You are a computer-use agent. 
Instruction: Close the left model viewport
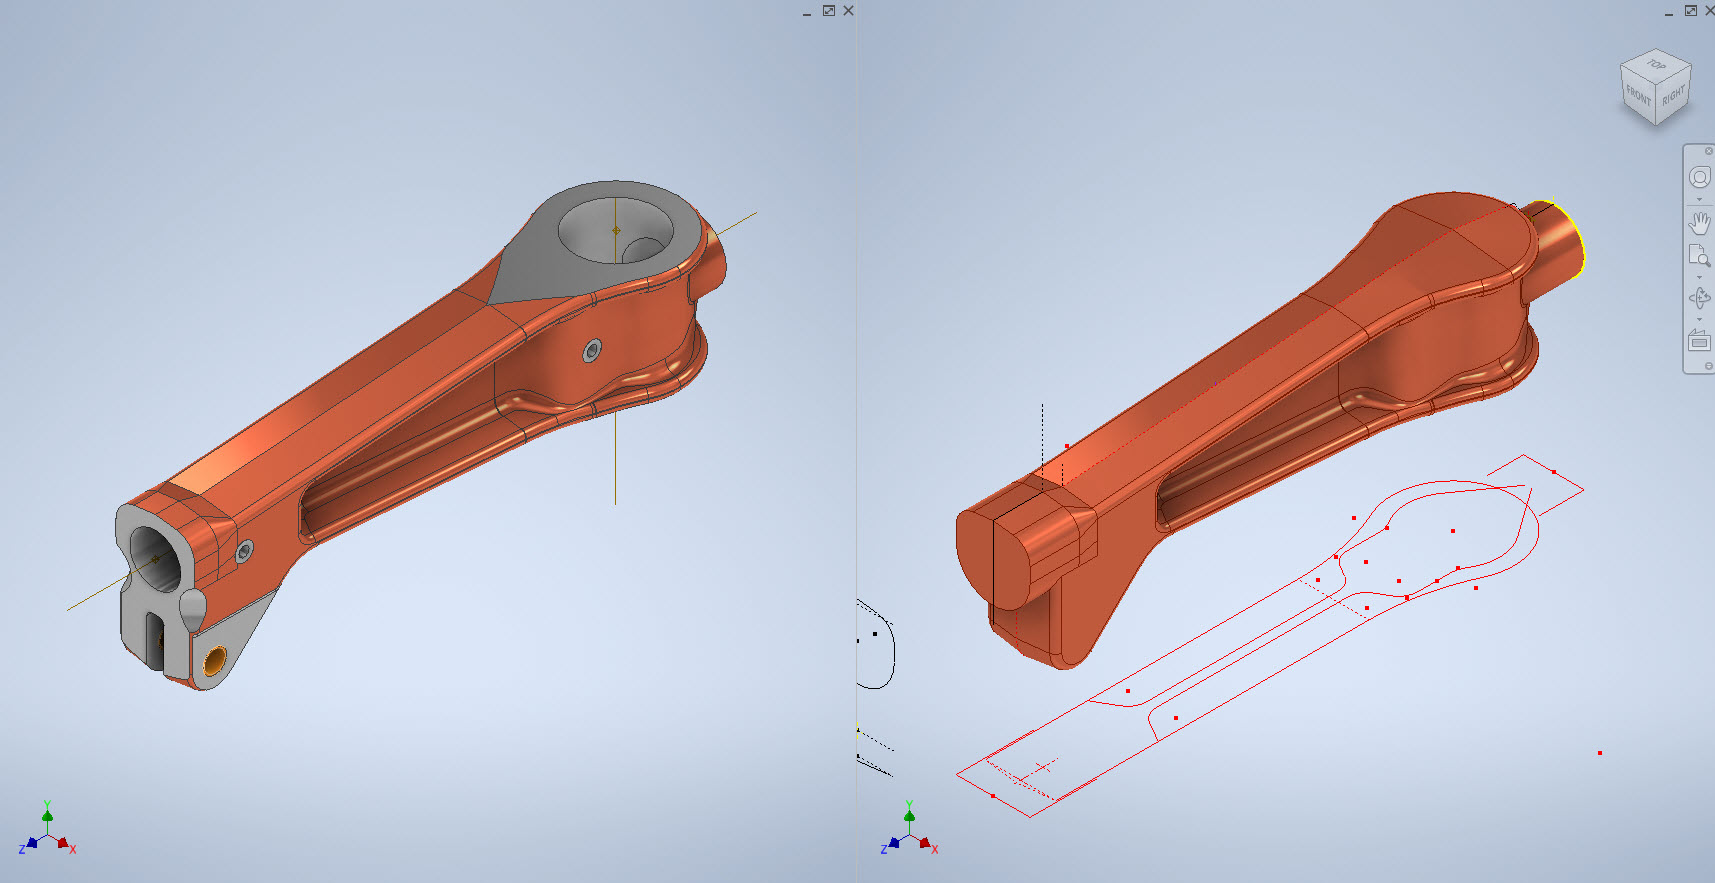click(x=848, y=11)
